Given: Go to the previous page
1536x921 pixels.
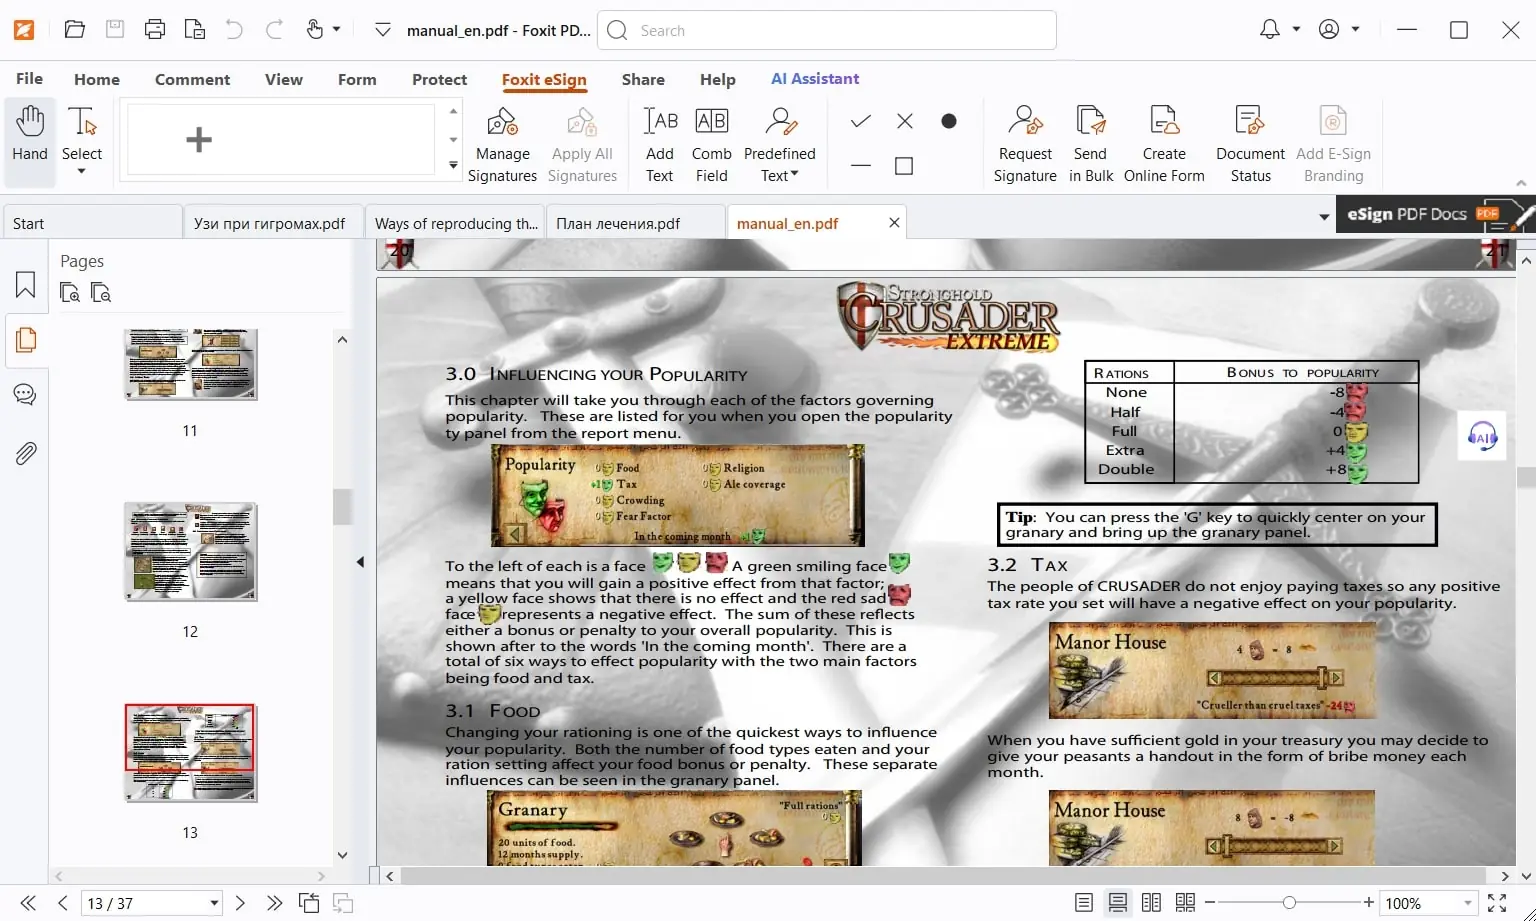Looking at the screenshot, I should [x=62, y=903].
